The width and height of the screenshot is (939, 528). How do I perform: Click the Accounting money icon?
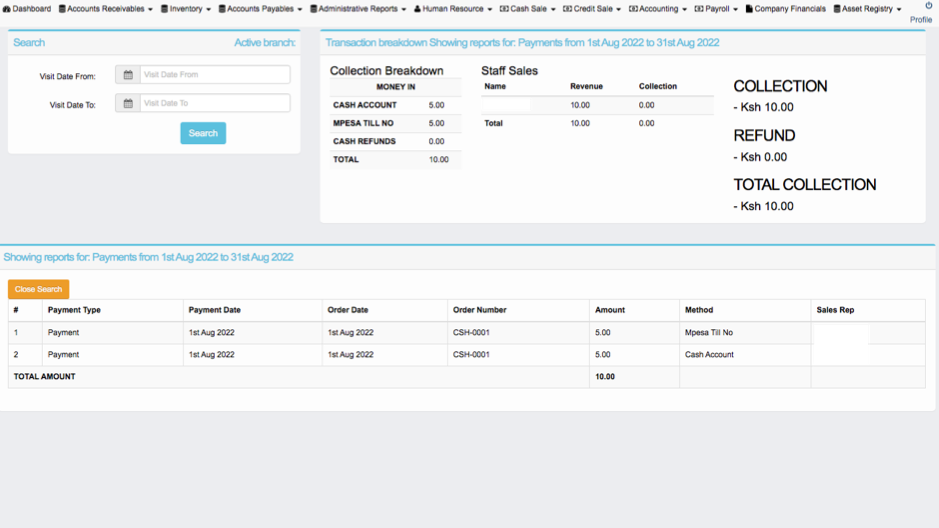pos(633,9)
